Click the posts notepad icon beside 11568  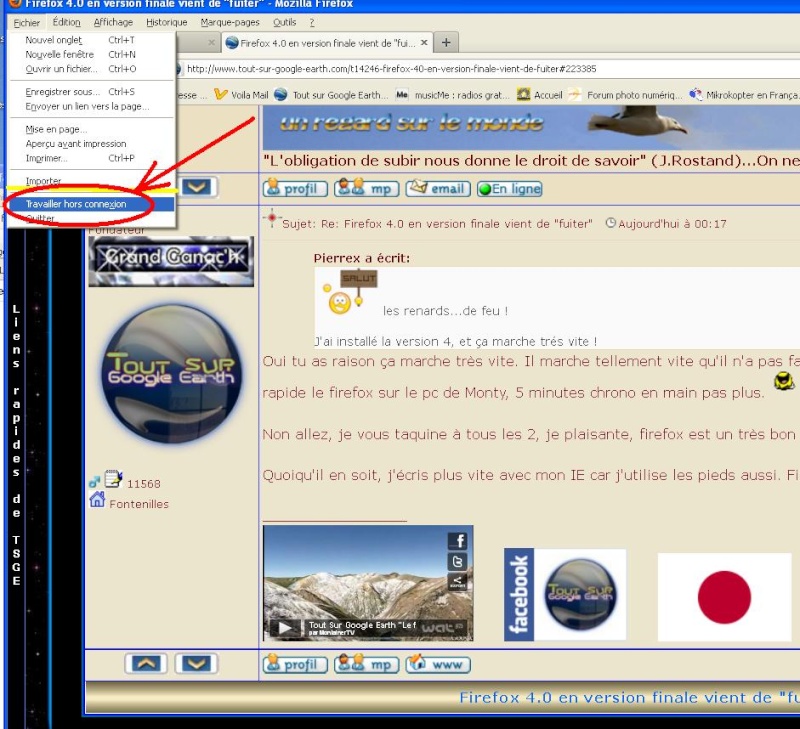(113, 479)
